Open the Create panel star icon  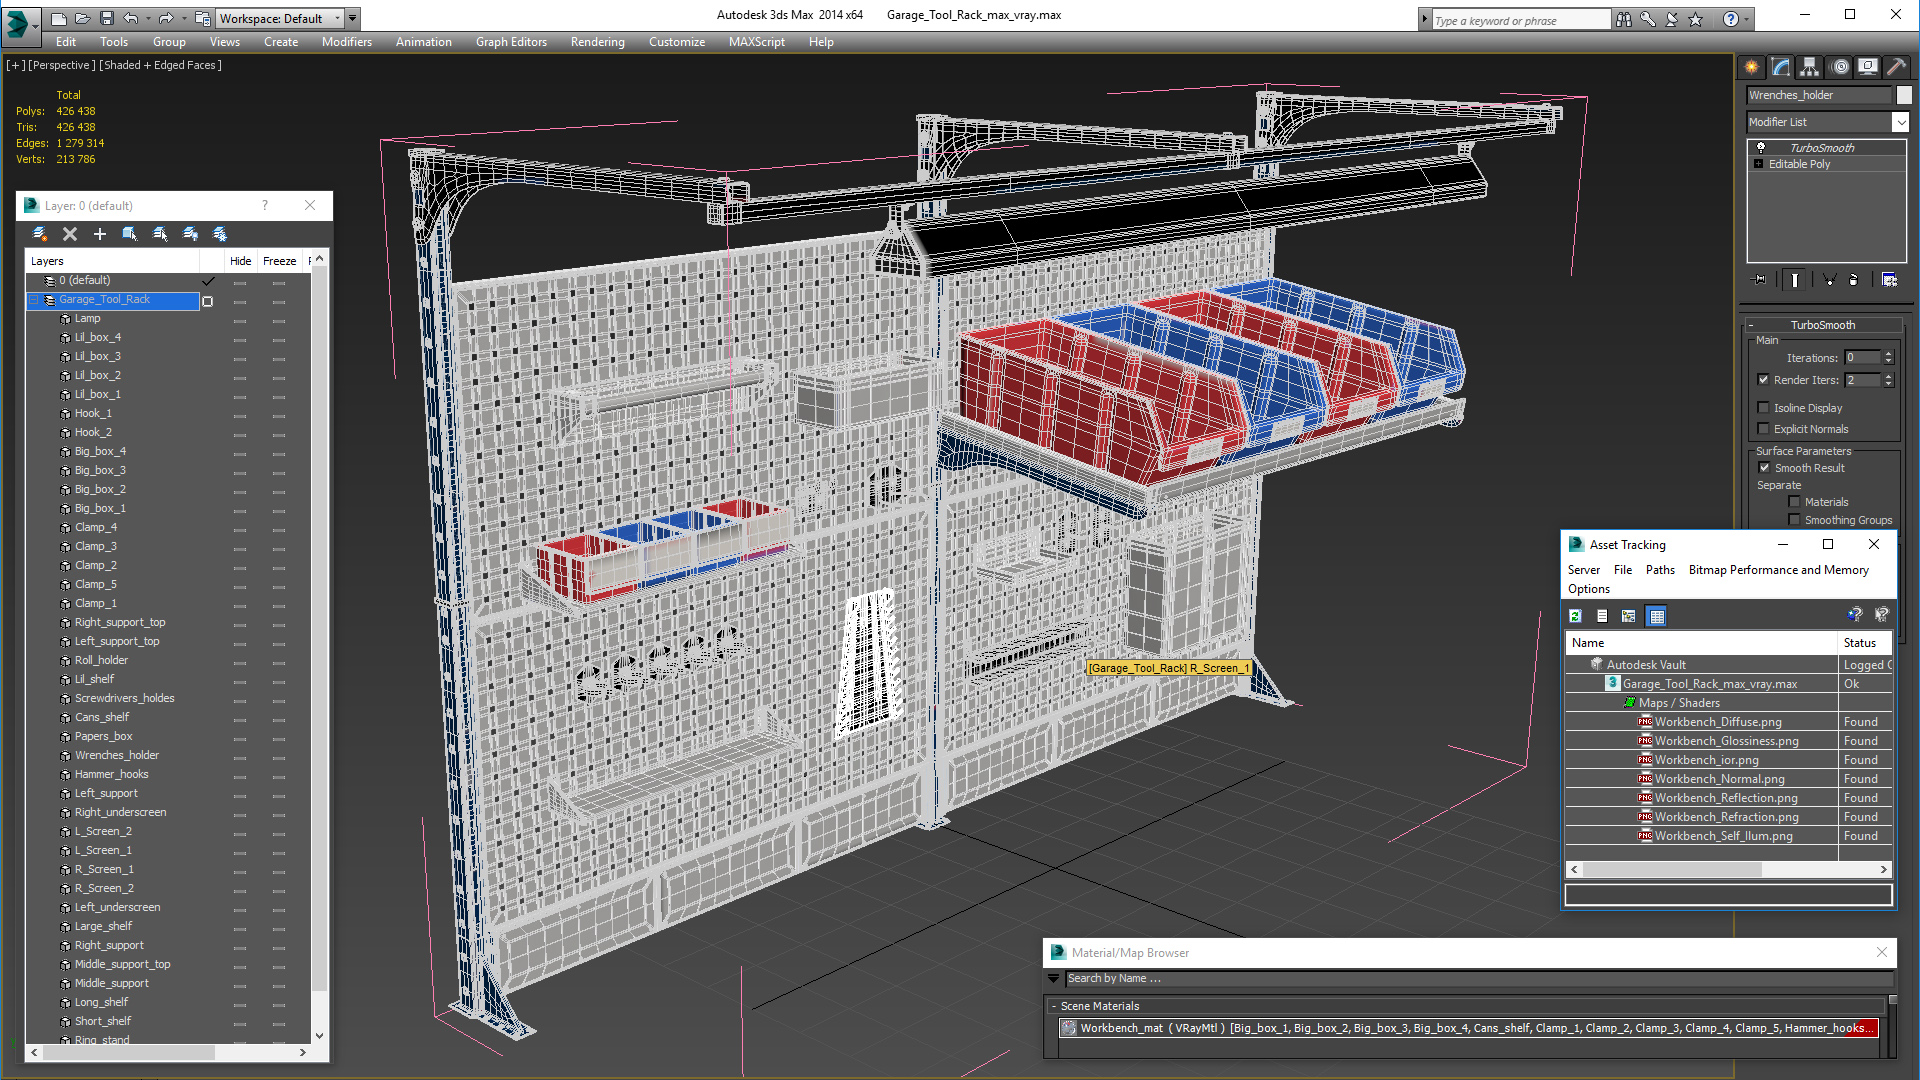pyautogui.click(x=1752, y=67)
